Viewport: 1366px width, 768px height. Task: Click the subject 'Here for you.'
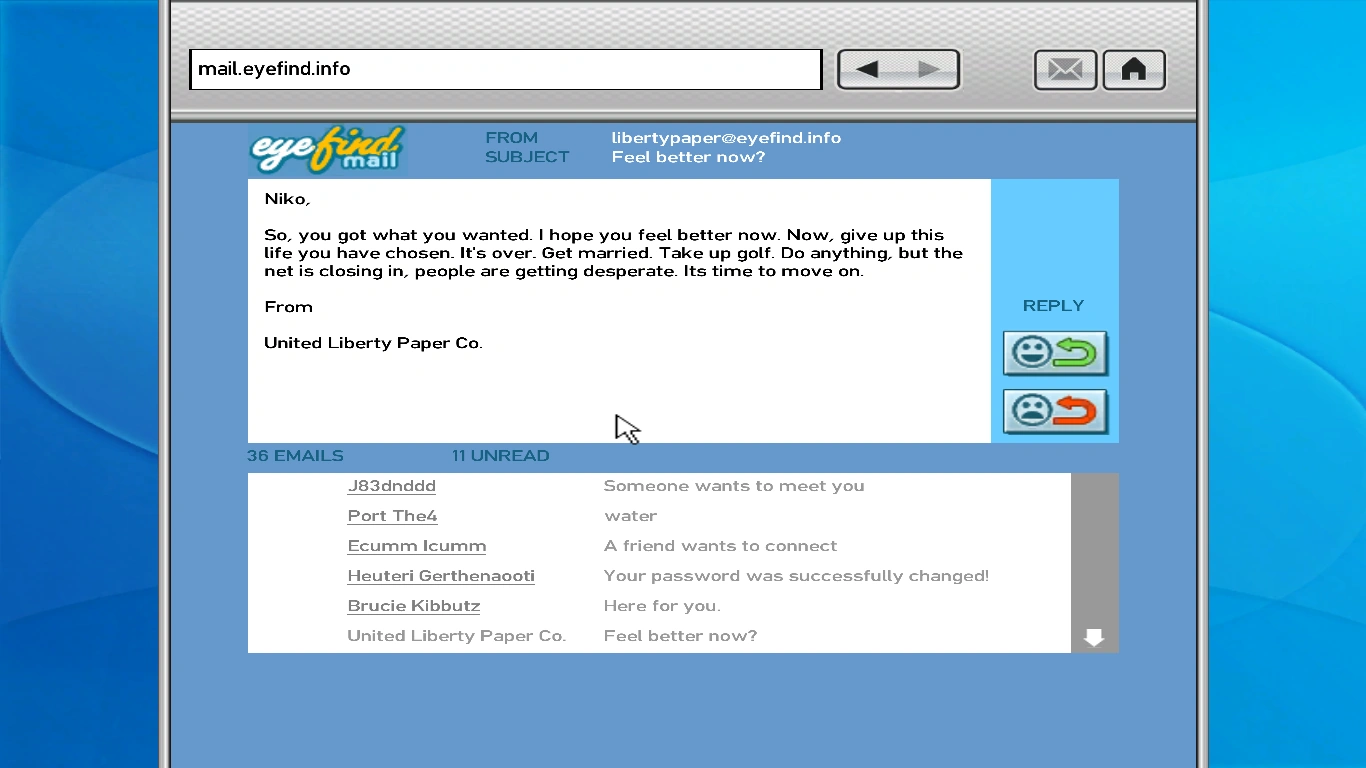click(662, 606)
